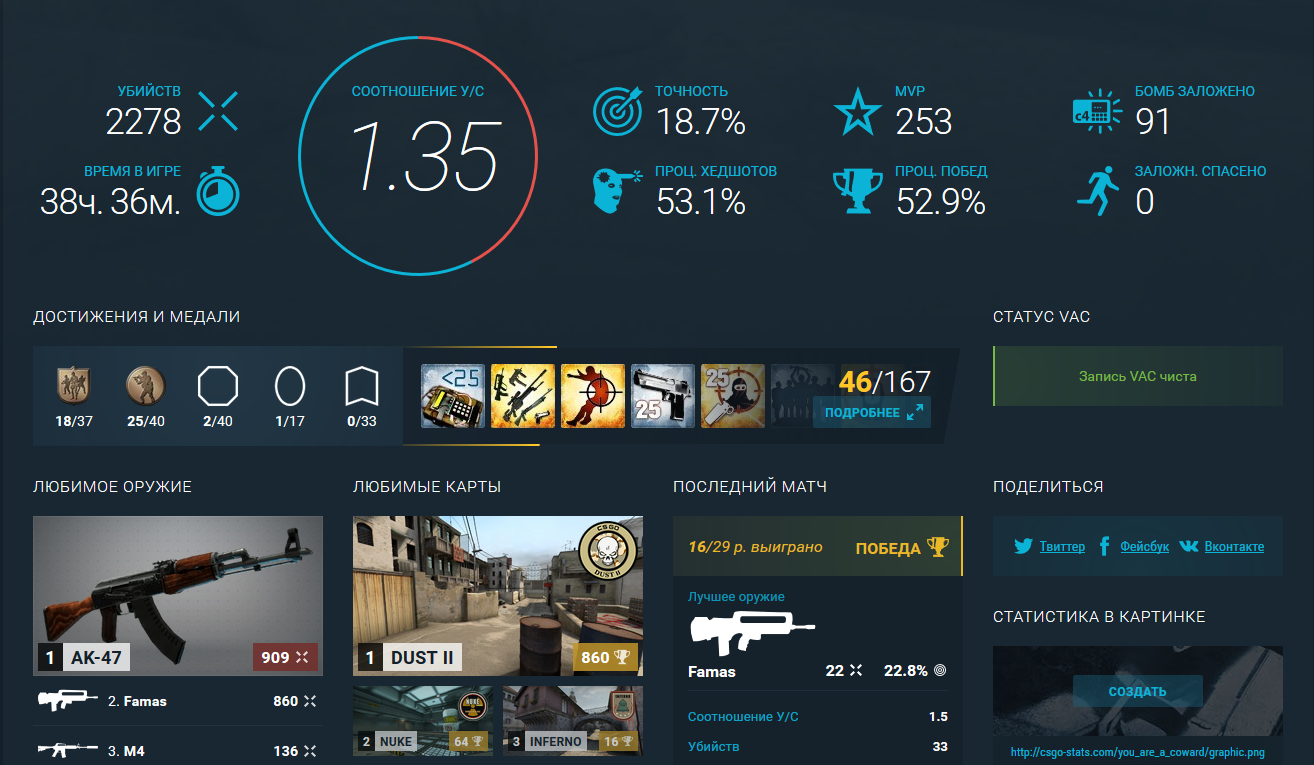Click the C4 bombs planted icon
The image size is (1314, 765).
[x=1097, y=111]
